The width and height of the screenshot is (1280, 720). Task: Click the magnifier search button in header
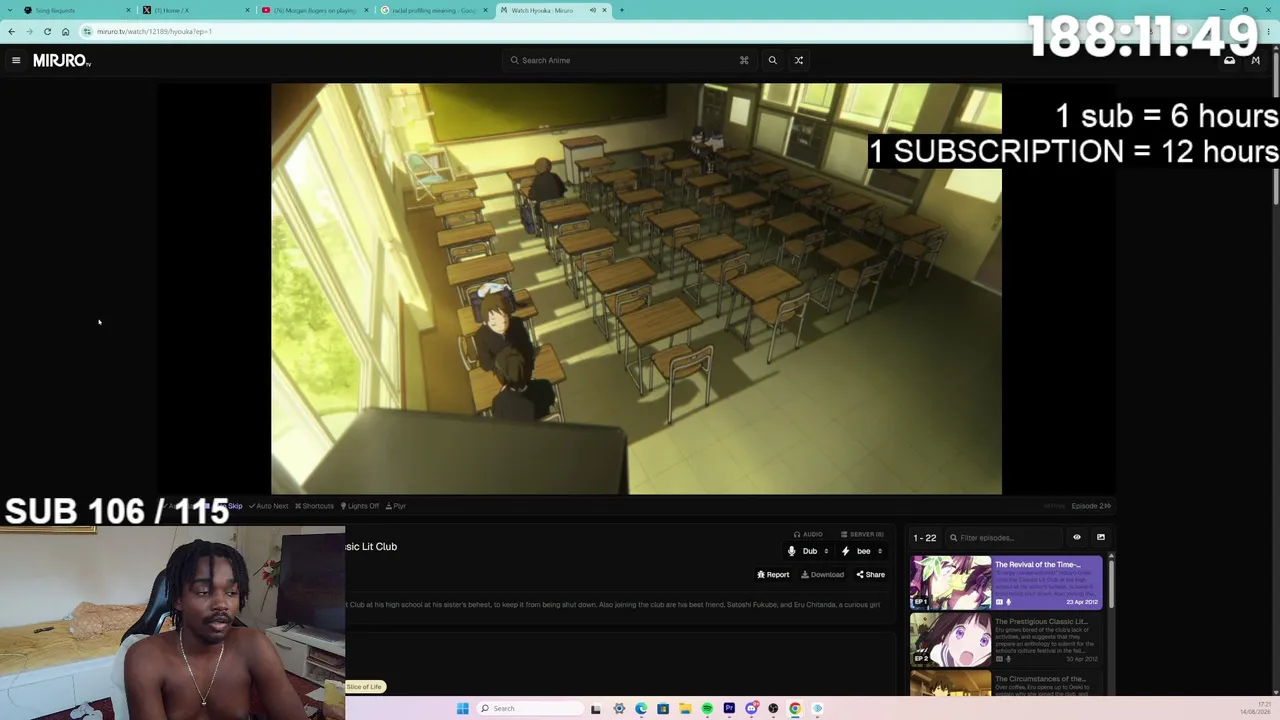(x=772, y=60)
